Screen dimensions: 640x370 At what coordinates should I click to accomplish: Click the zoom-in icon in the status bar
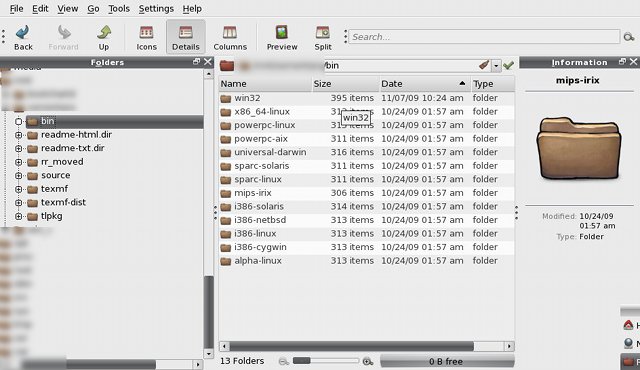[x=367, y=361]
